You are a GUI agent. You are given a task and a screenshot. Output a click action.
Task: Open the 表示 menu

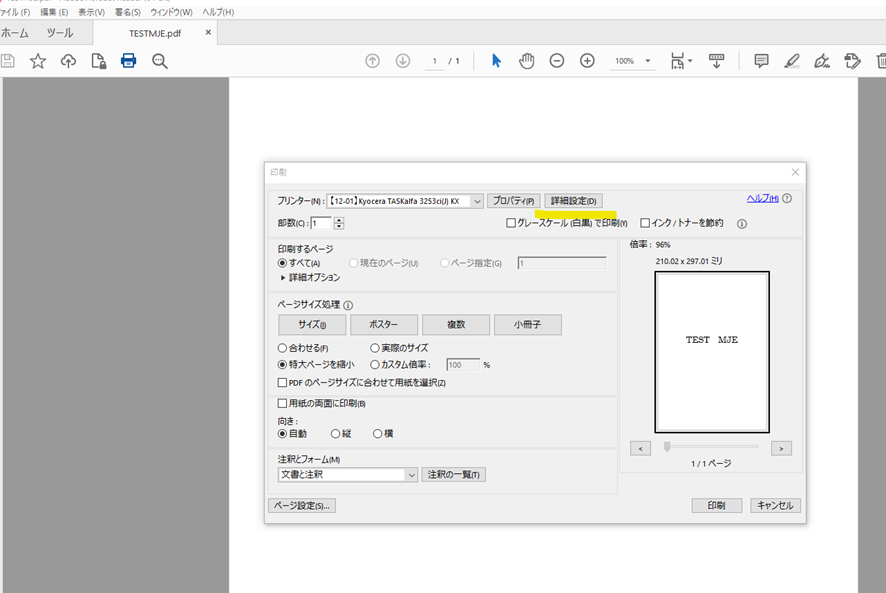91,12
